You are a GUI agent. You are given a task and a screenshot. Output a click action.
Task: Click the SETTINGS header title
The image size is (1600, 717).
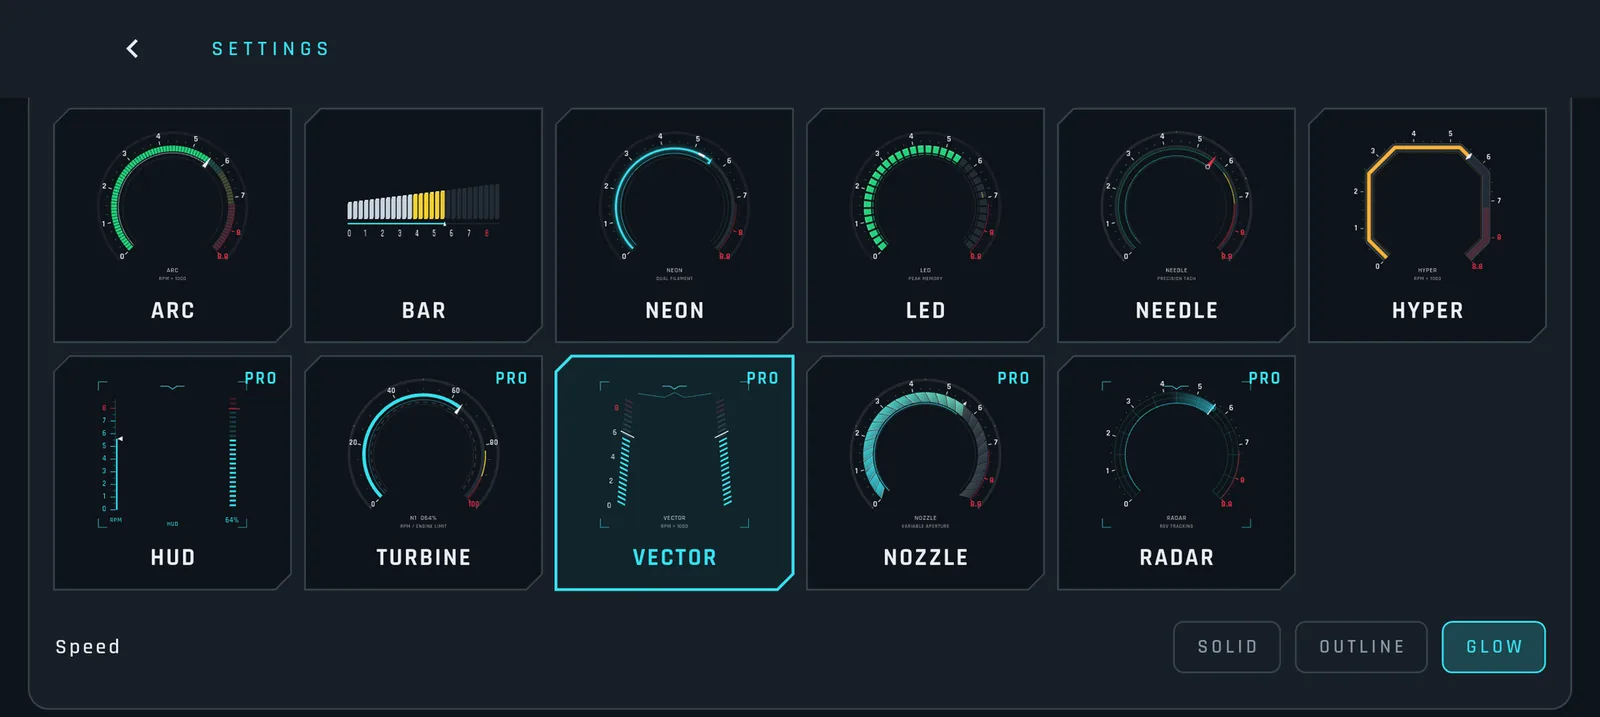[x=270, y=49]
